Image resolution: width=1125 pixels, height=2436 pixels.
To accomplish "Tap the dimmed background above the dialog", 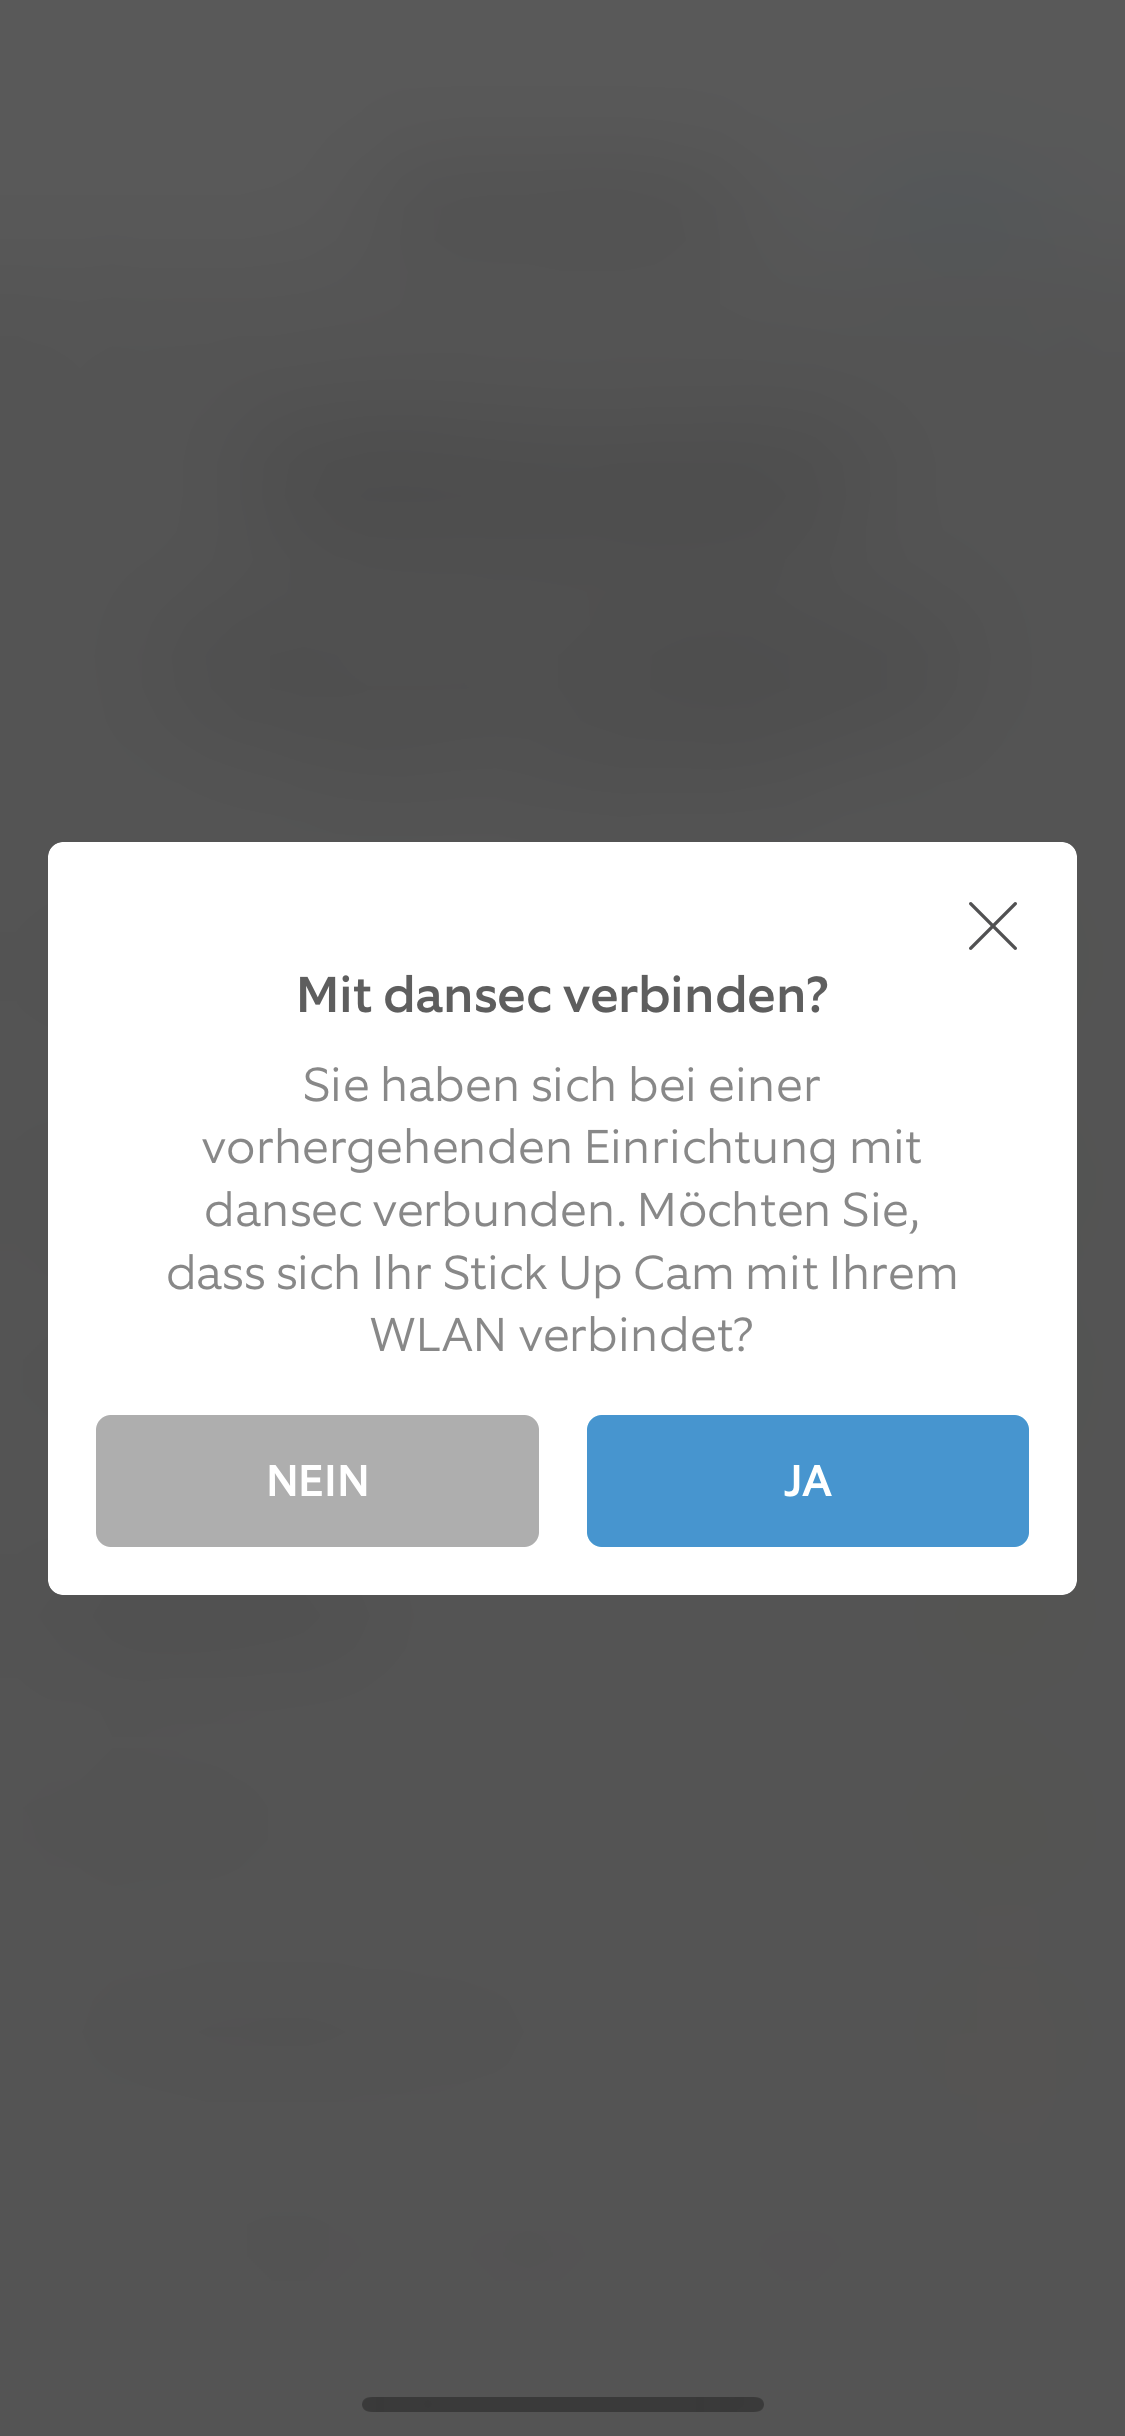I will tap(562, 420).
